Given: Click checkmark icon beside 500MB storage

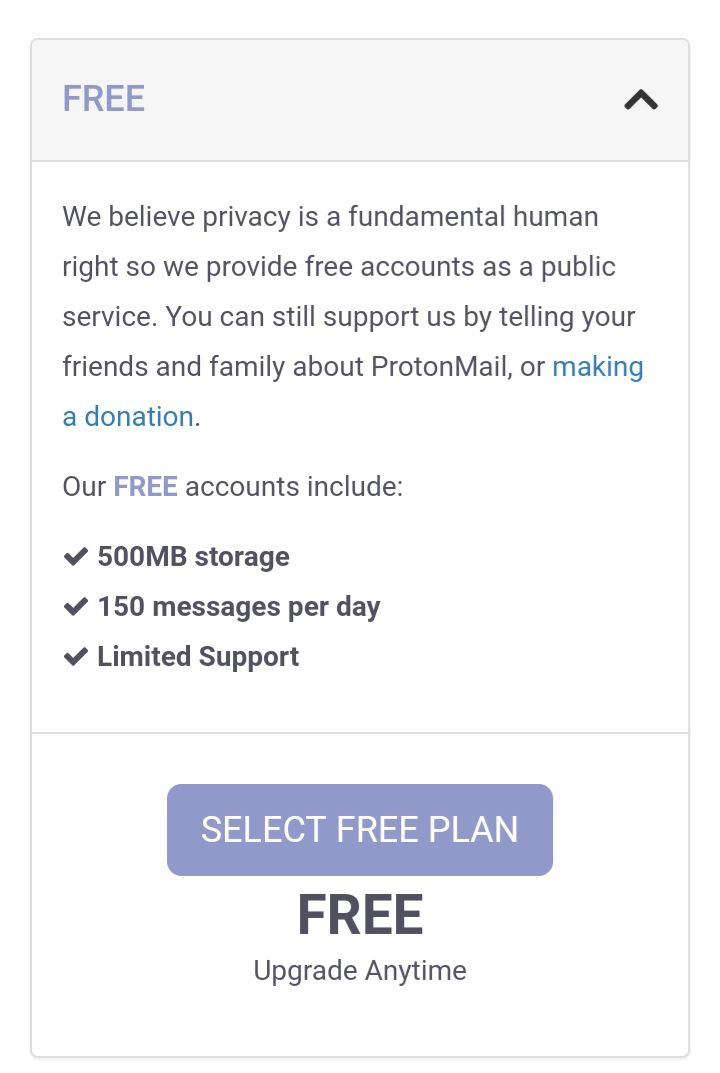Looking at the screenshot, I should coord(76,557).
